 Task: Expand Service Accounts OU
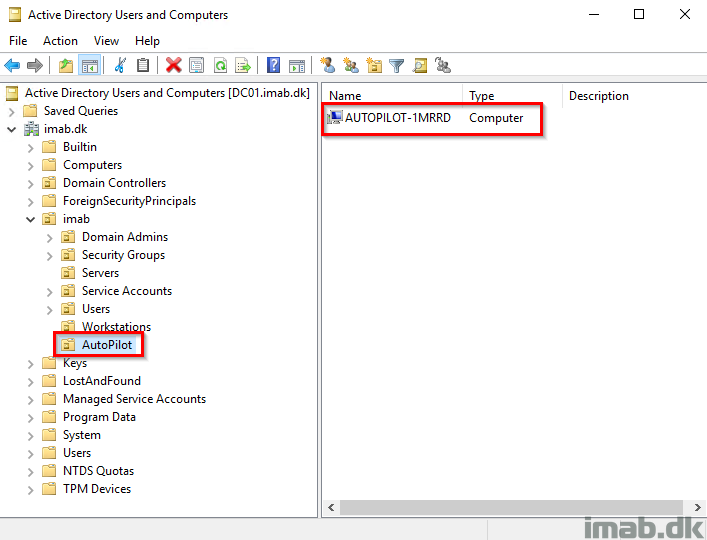point(50,292)
